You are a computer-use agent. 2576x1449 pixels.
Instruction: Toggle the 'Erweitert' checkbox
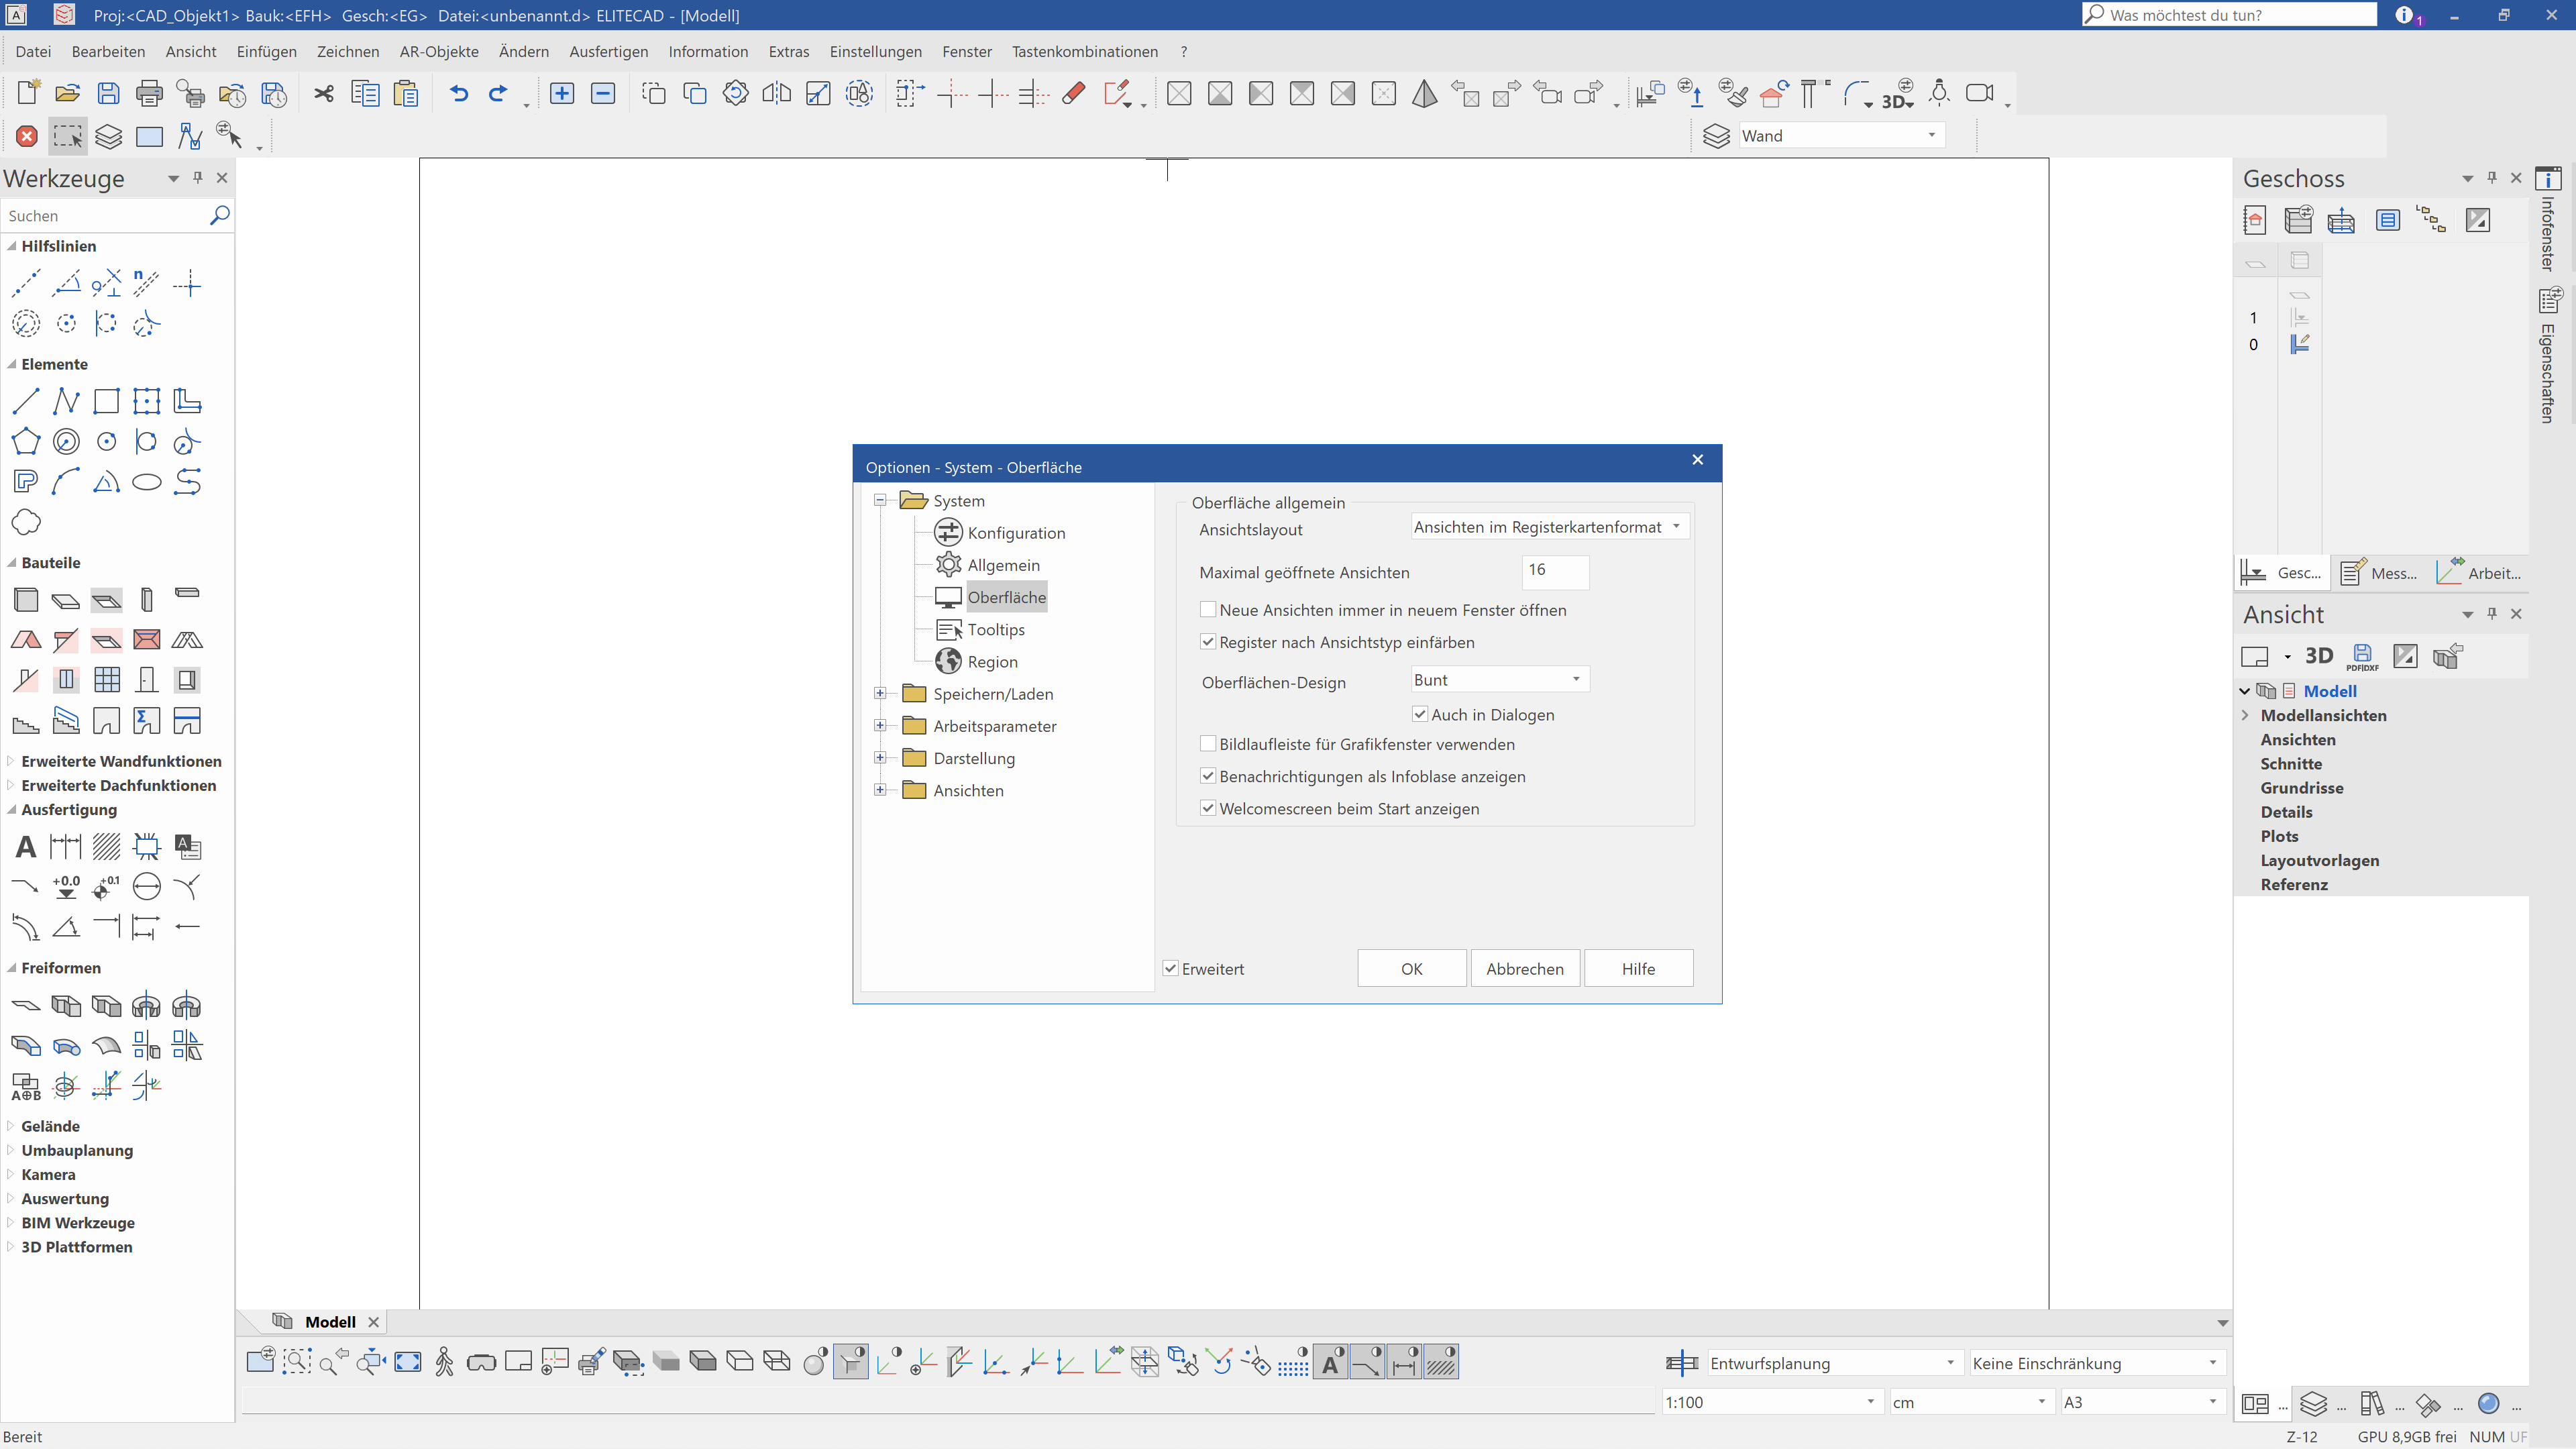1171,968
